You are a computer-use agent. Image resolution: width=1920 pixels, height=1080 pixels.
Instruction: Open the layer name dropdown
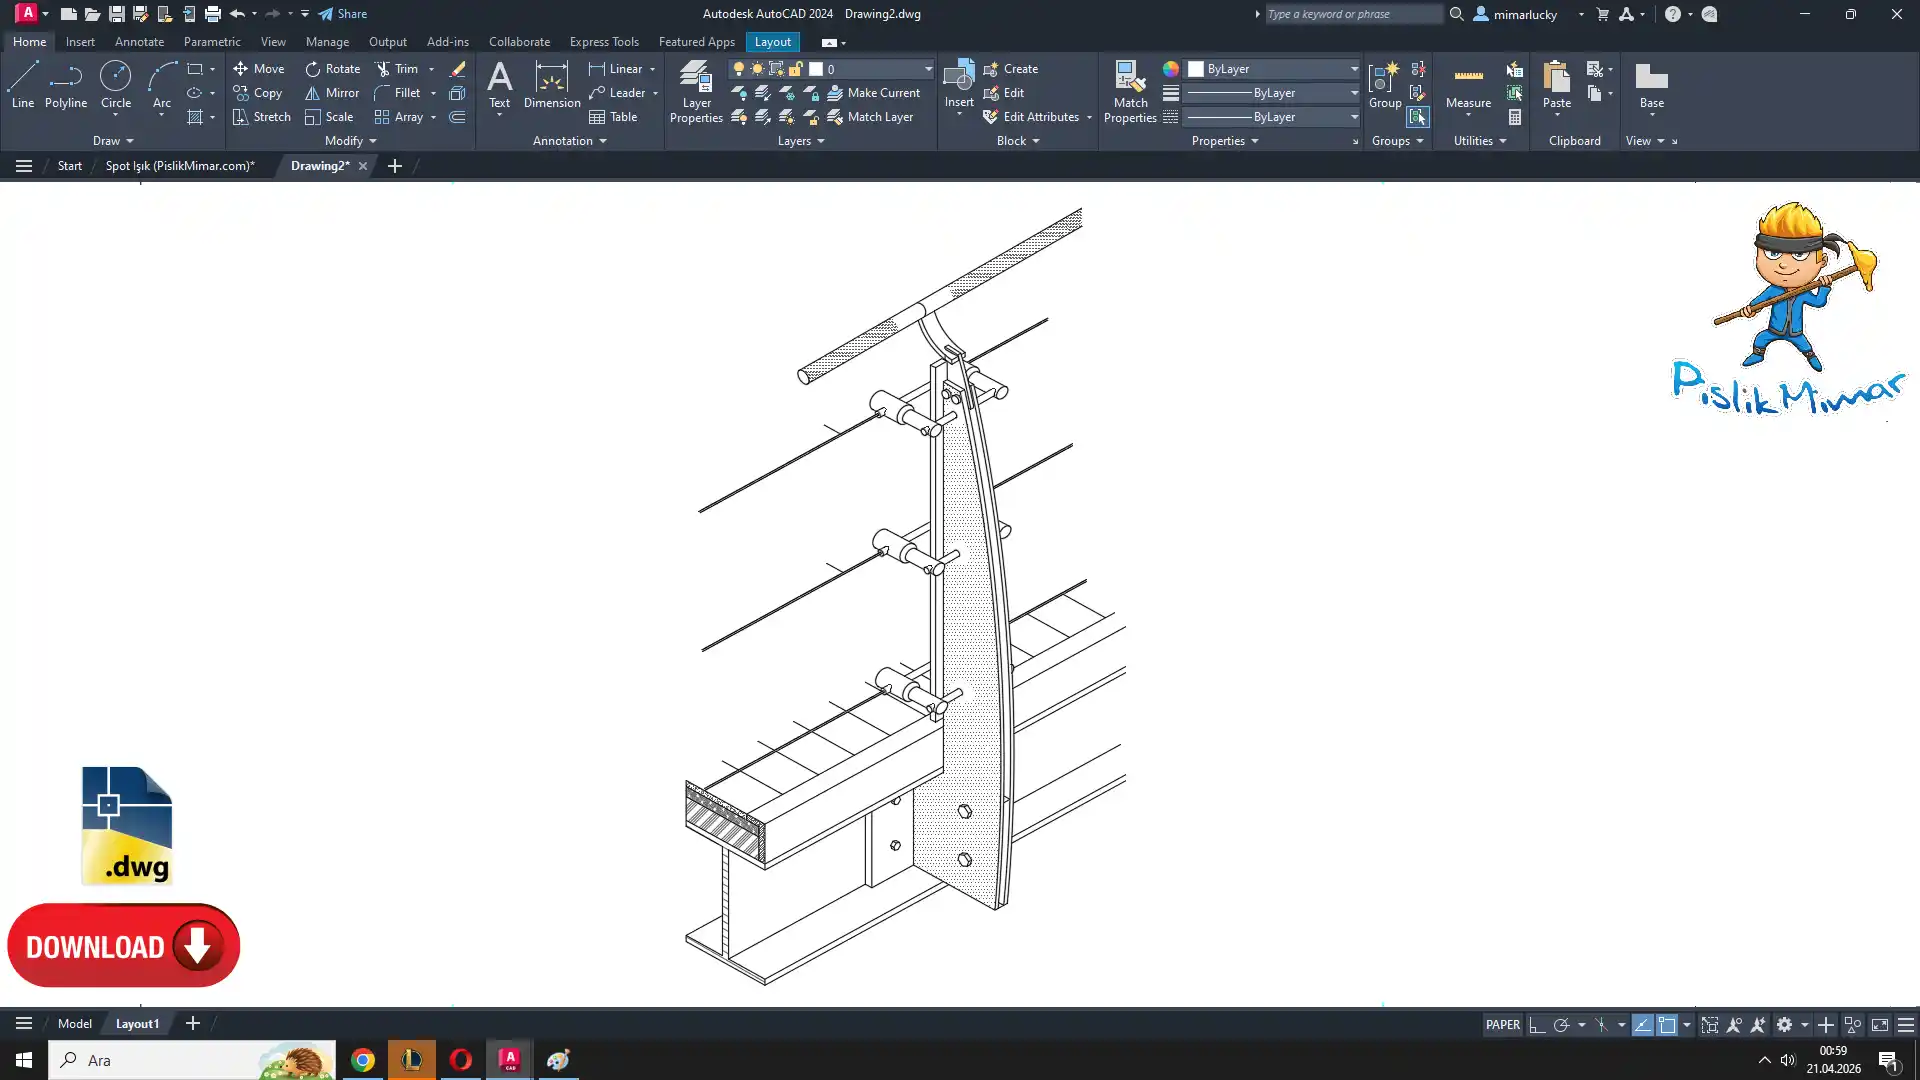tap(927, 69)
